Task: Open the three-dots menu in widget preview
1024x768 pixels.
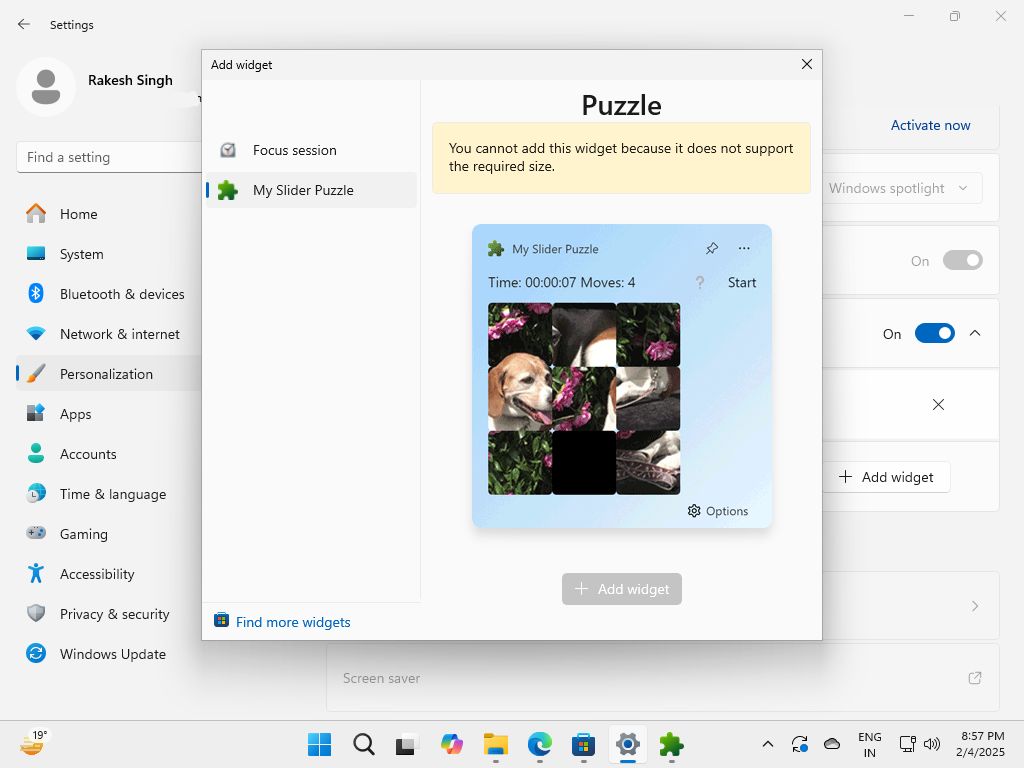Action: point(744,249)
